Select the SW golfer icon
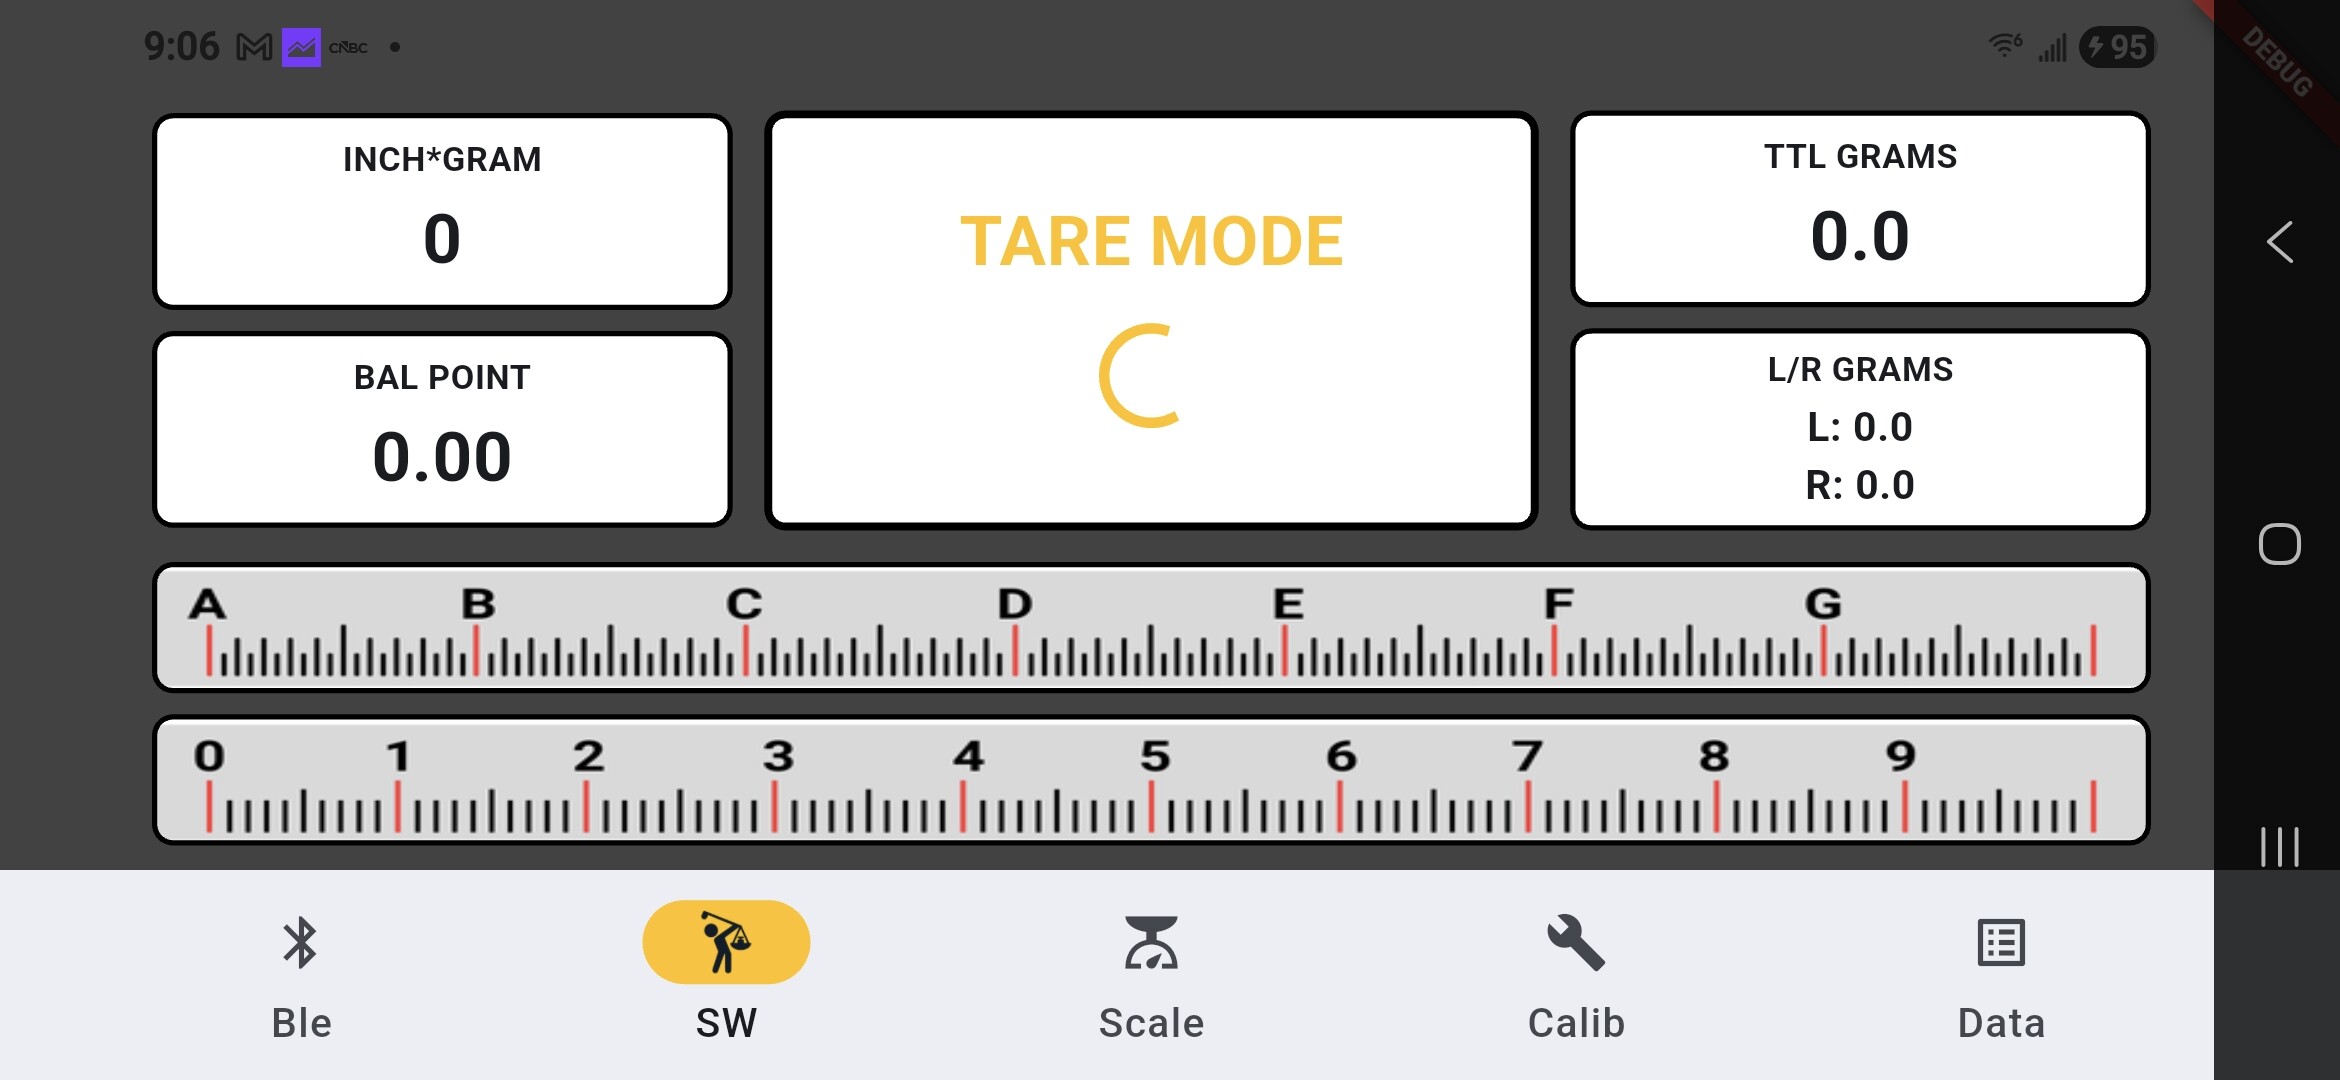The height and width of the screenshot is (1080, 2340). coord(726,943)
